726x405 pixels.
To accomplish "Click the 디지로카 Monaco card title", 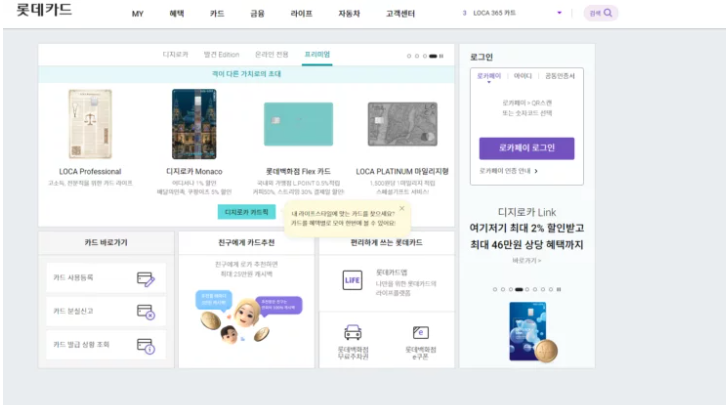I will pos(194,171).
